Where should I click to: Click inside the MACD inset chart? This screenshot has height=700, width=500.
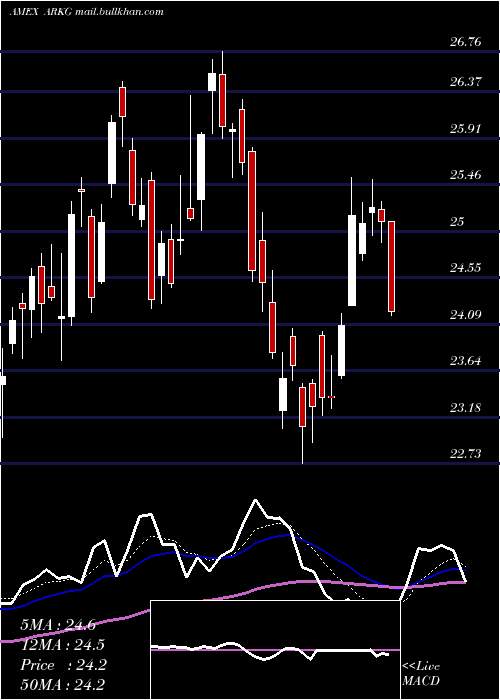pos(275,650)
